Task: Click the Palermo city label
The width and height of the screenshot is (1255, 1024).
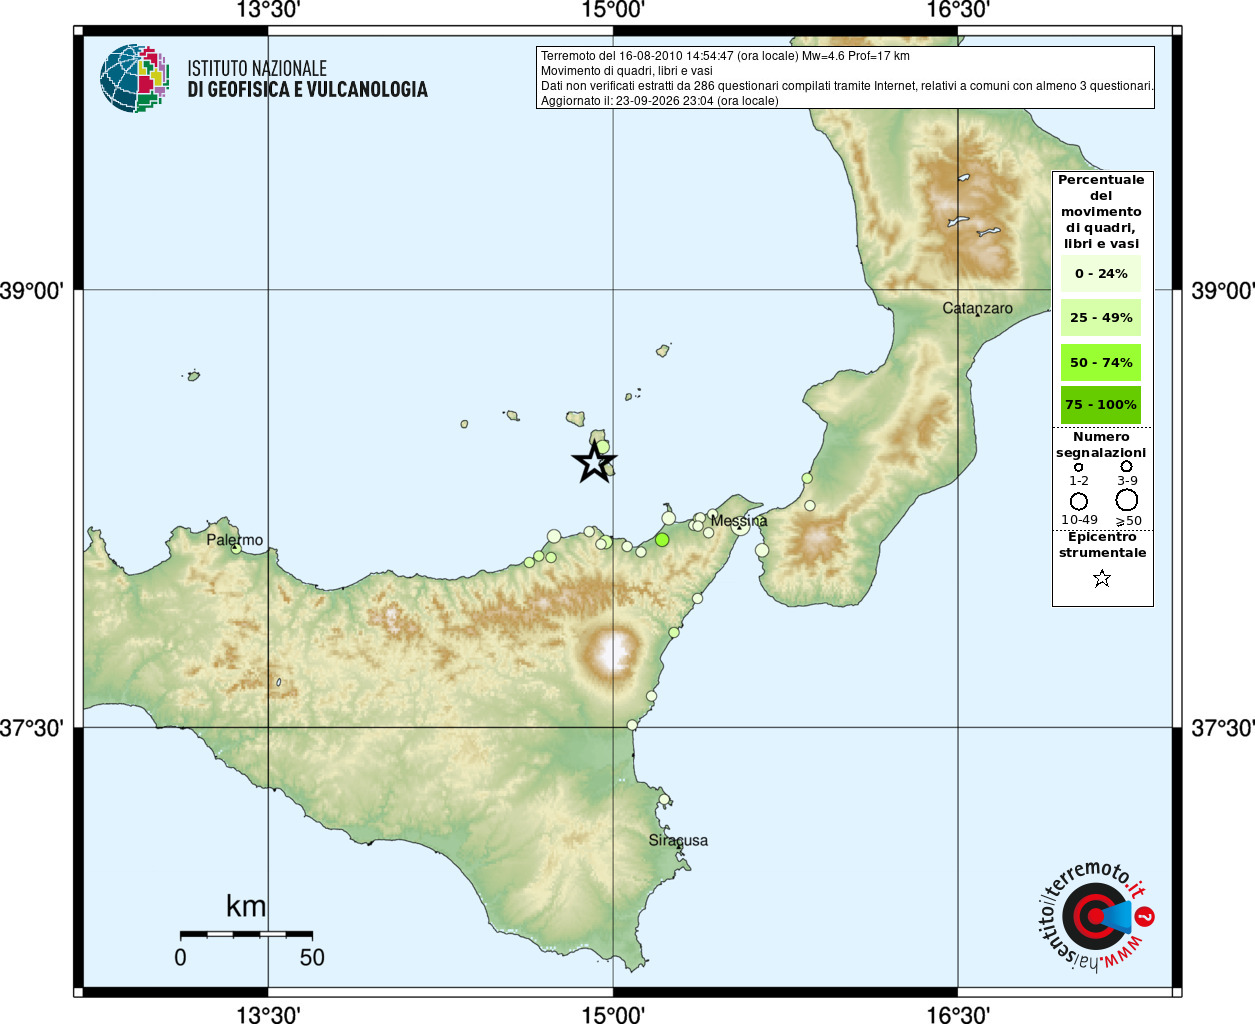Action: pos(234,540)
